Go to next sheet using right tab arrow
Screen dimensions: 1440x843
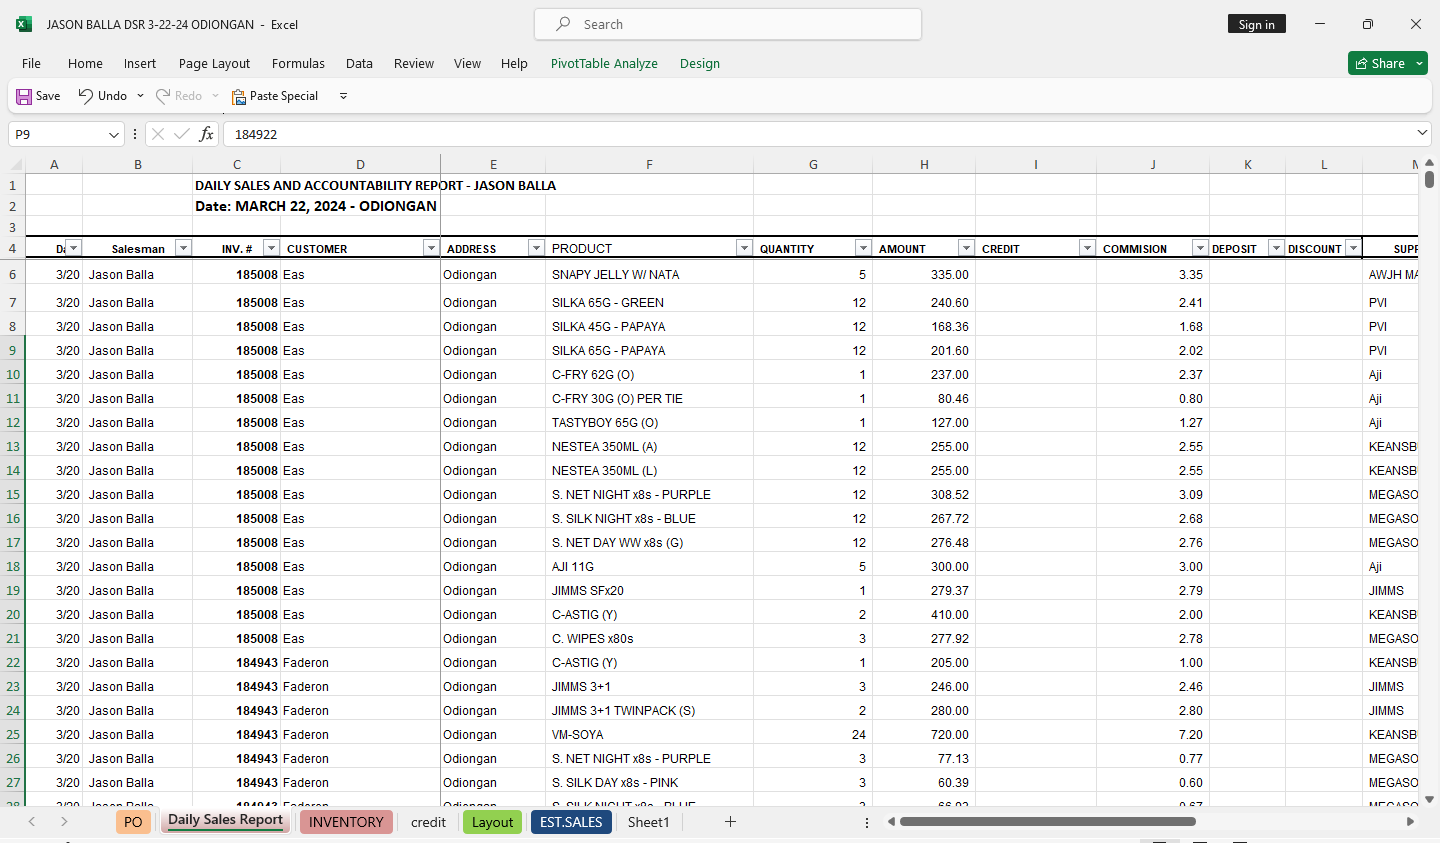[64, 822]
